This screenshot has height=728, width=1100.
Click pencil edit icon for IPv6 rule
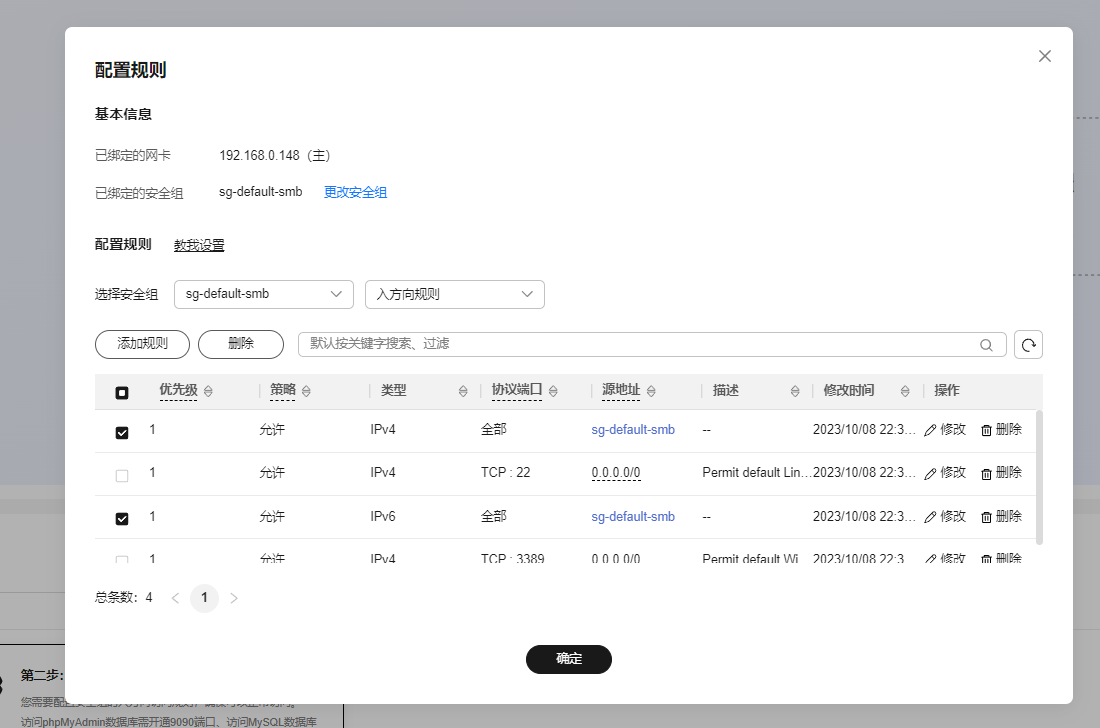pos(930,517)
